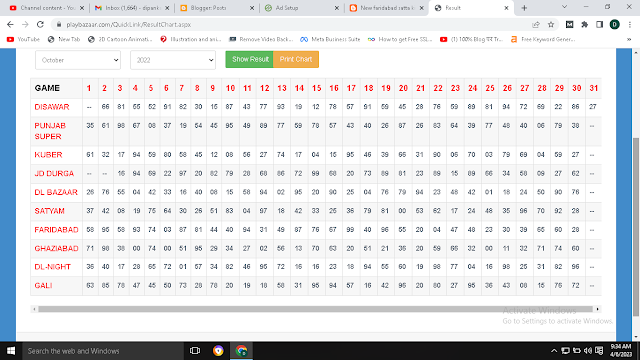Share this page via share icon

pos(536,24)
